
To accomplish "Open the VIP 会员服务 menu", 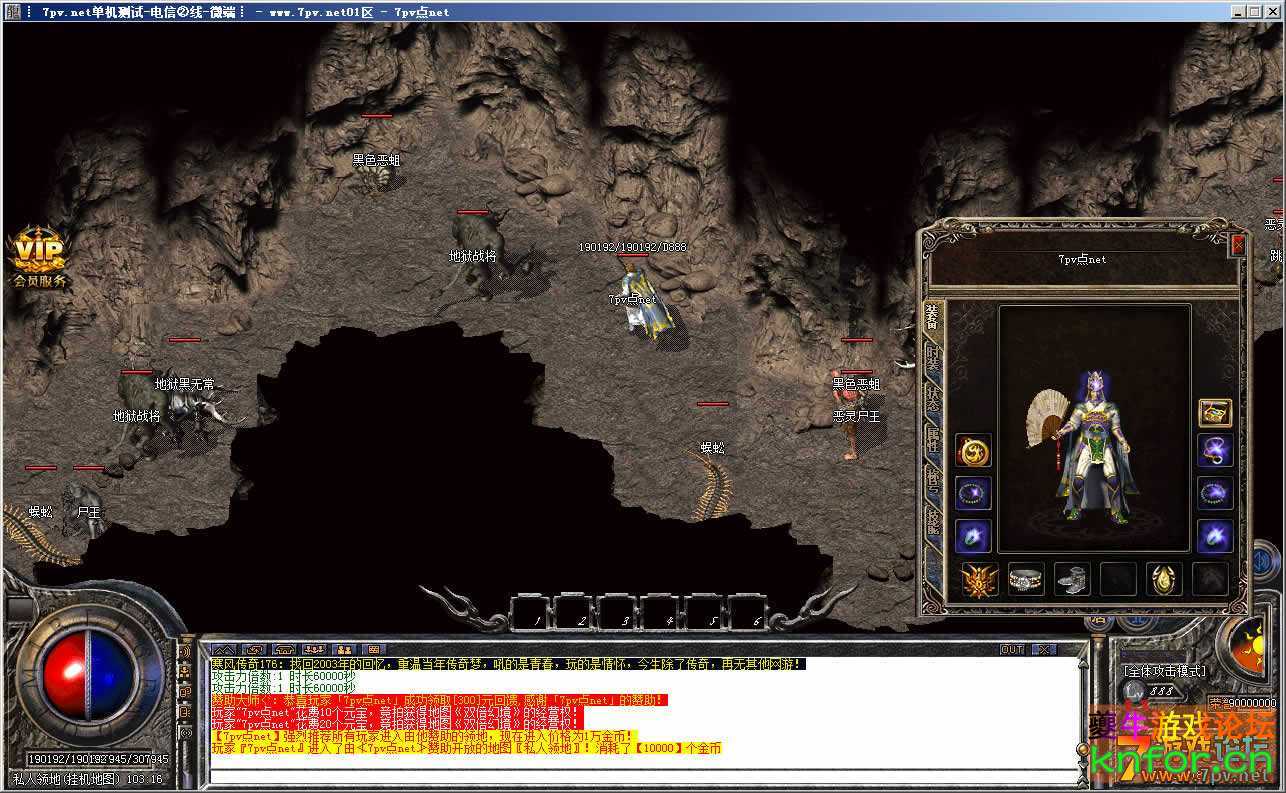I will click(39, 258).
